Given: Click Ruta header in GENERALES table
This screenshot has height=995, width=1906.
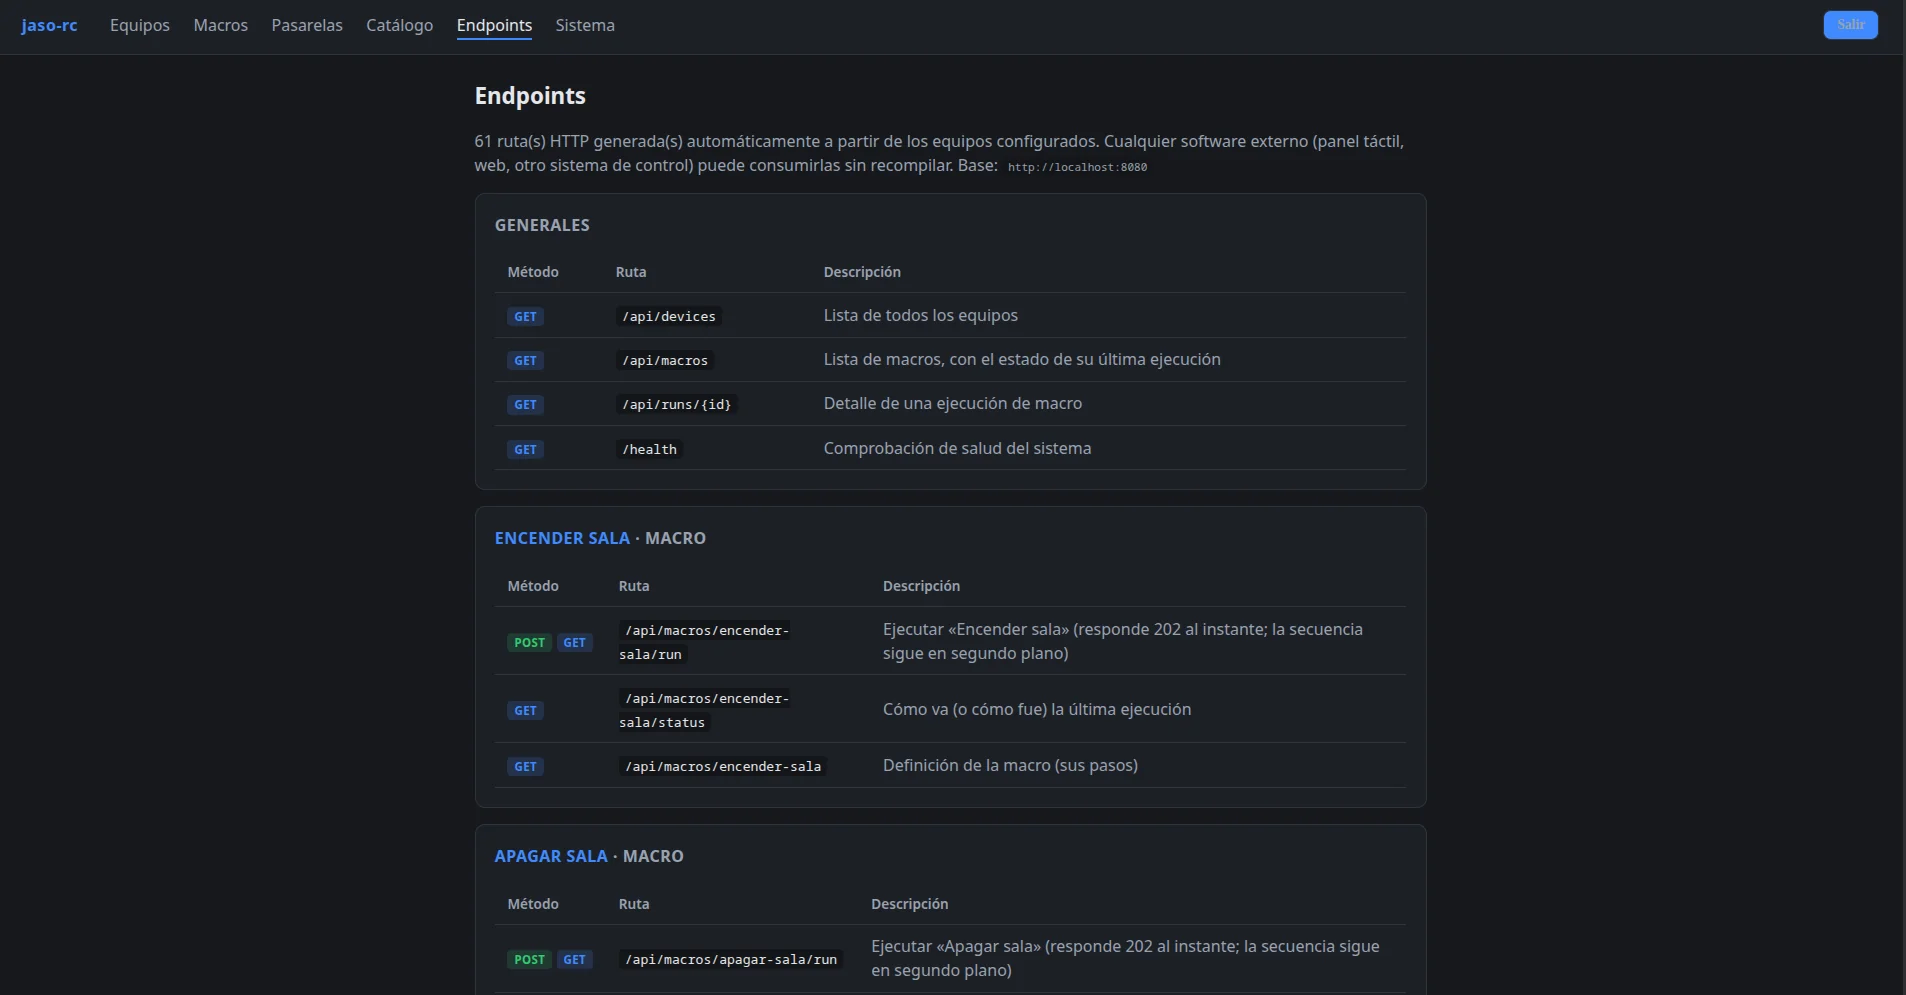Looking at the screenshot, I should [631, 272].
